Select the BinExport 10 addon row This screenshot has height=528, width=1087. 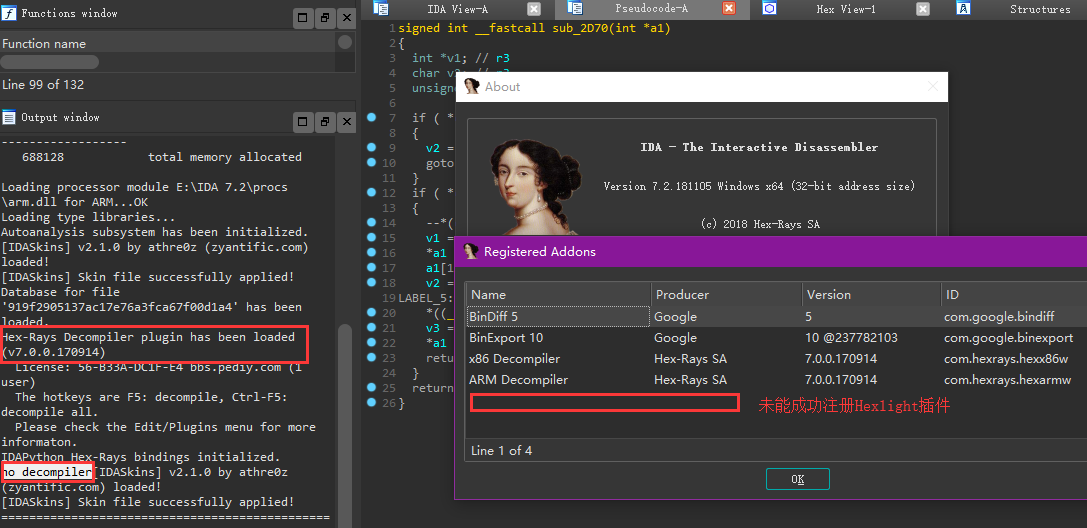pyautogui.click(x=776, y=338)
